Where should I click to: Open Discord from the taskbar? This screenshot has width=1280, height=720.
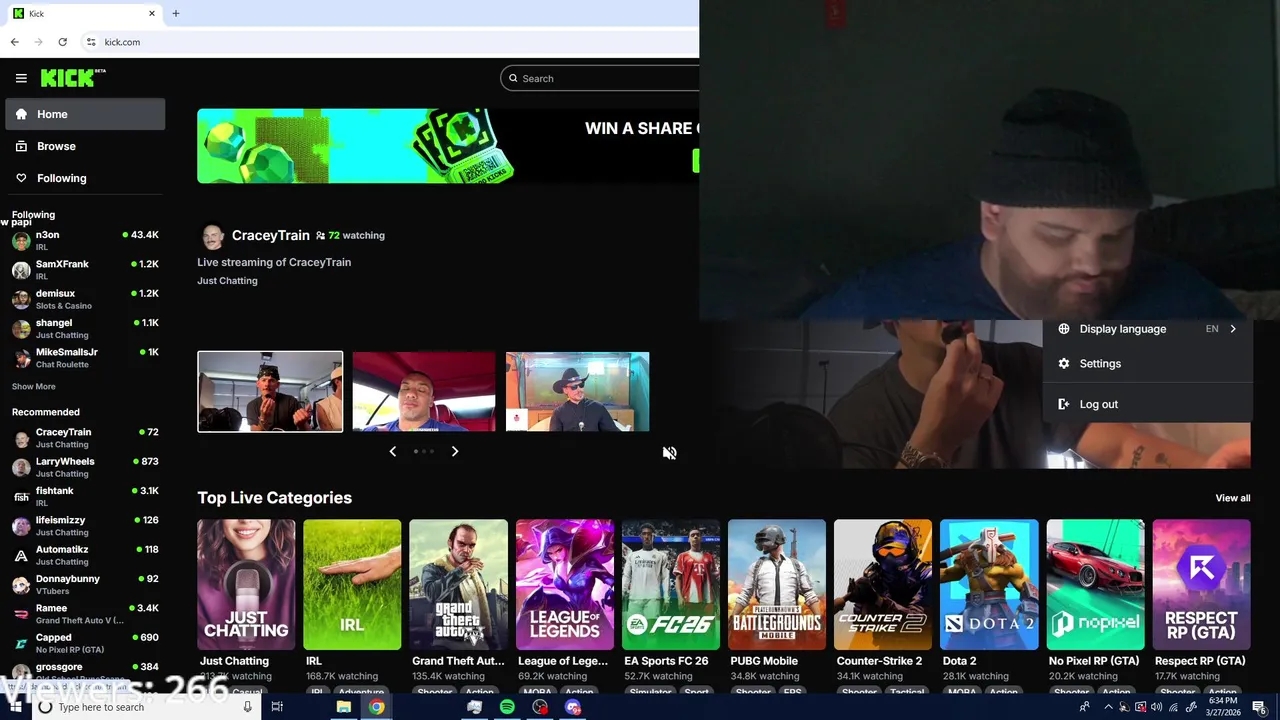click(x=573, y=707)
